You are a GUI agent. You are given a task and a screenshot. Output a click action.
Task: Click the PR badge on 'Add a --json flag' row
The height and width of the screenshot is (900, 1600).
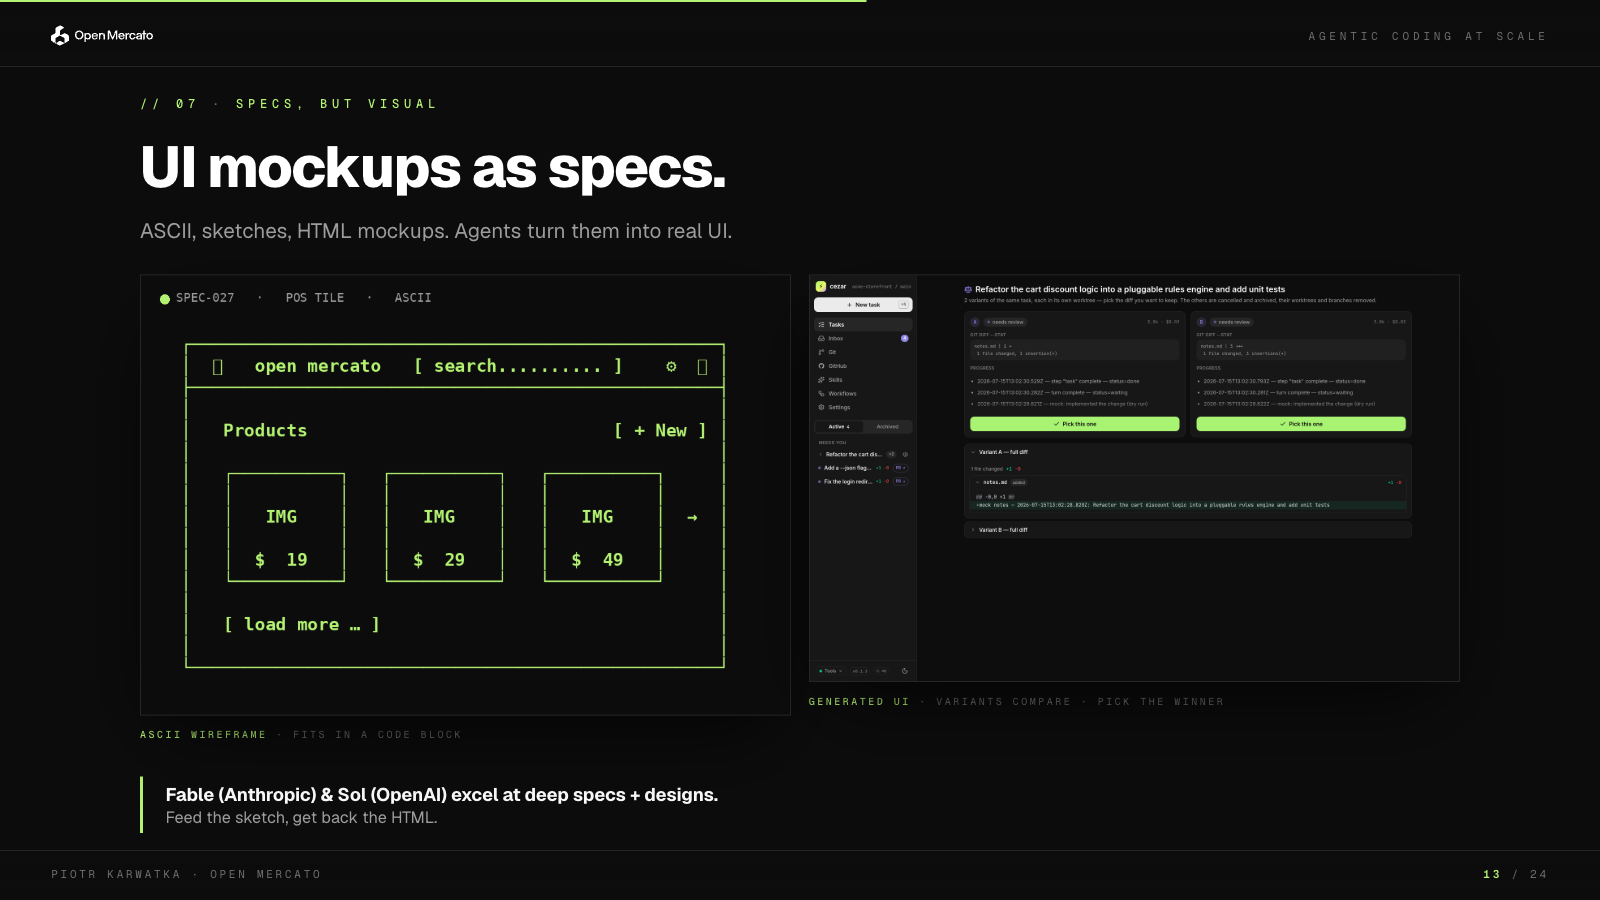(x=901, y=468)
